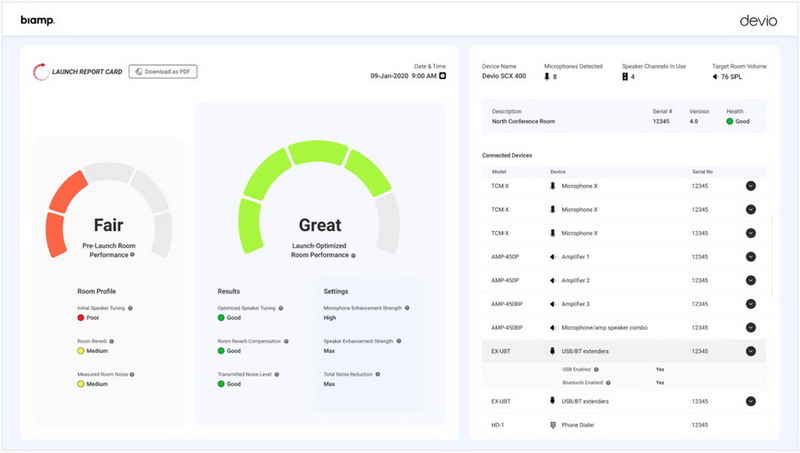Click the speaker icon under Speaker Channels In Use
The image size is (800, 453).
pyautogui.click(x=625, y=77)
